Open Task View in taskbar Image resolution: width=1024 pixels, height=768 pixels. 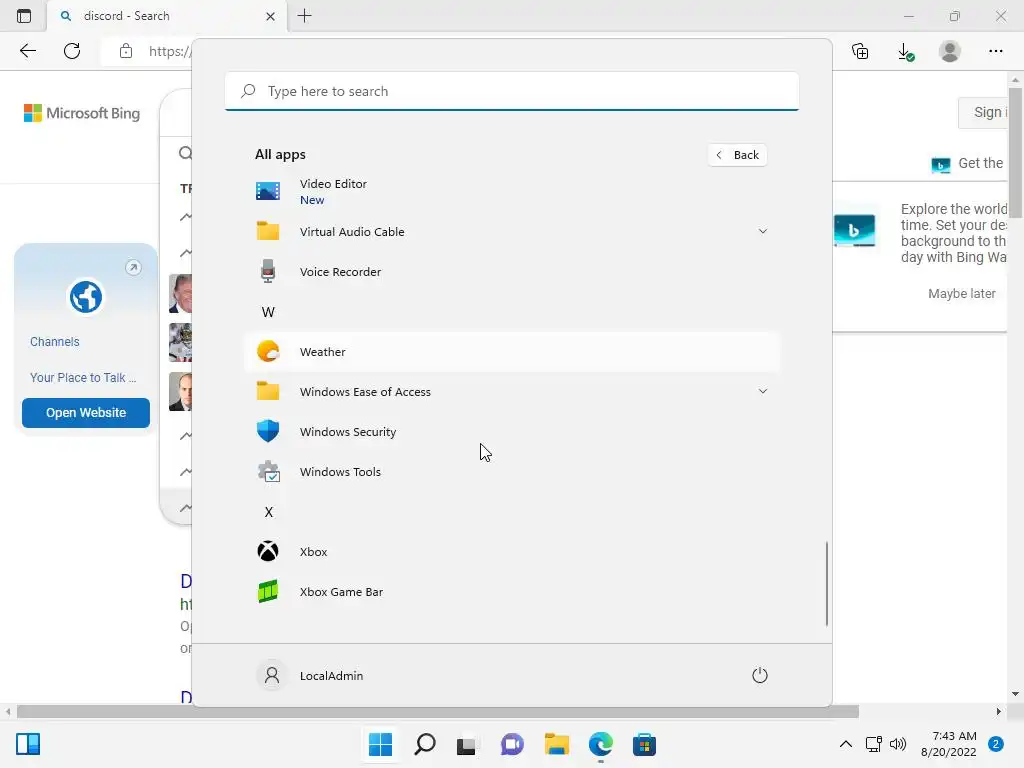pos(466,744)
